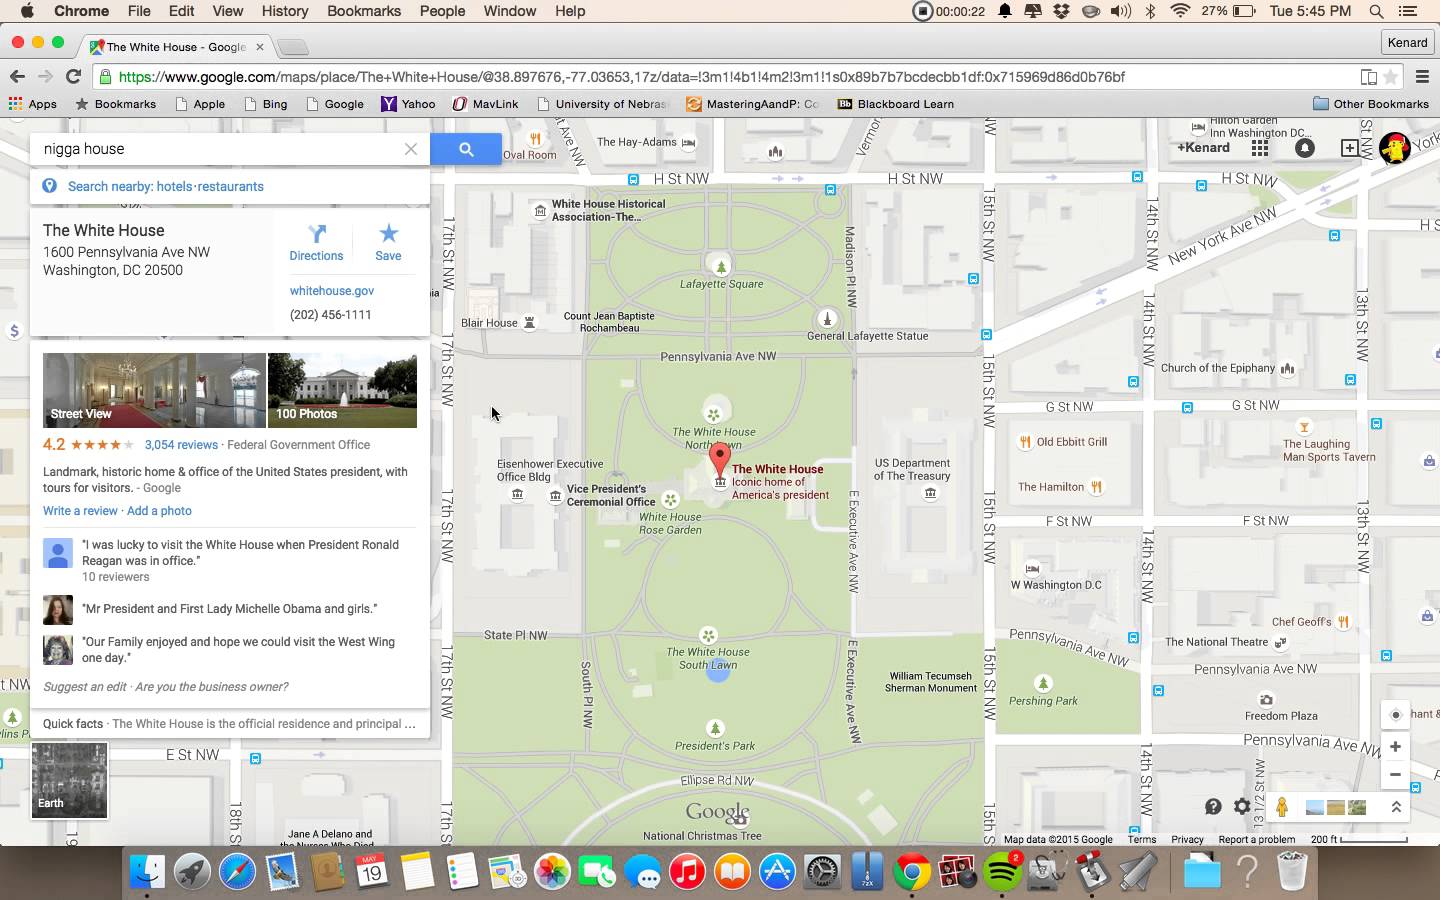Zoom in on the map
This screenshot has height=900, width=1440.
pyautogui.click(x=1395, y=746)
